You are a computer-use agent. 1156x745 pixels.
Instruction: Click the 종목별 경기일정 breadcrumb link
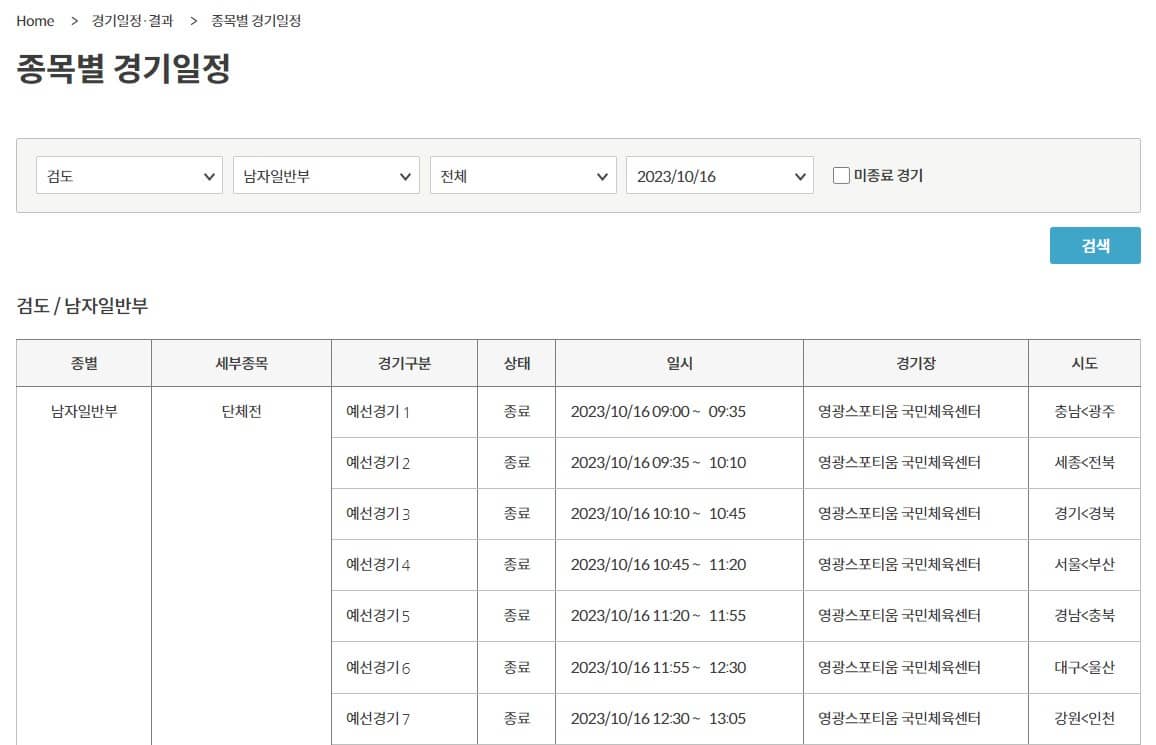(x=255, y=20)
